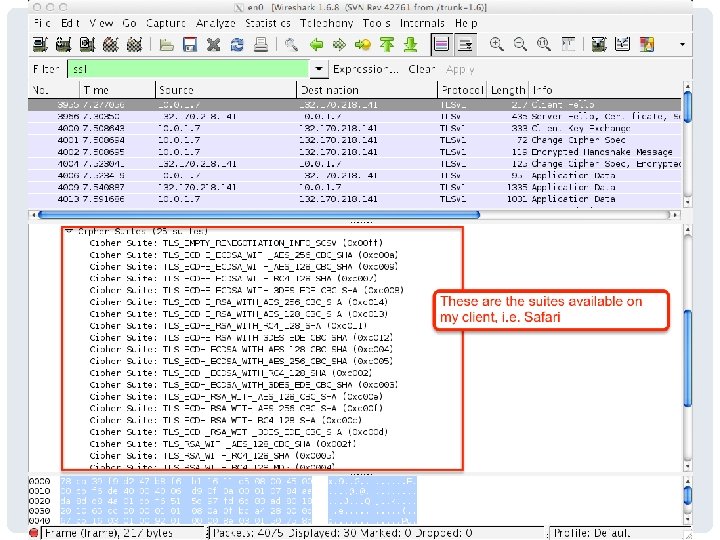Select the Client Key Exchange packet row

tap(355, 128)
